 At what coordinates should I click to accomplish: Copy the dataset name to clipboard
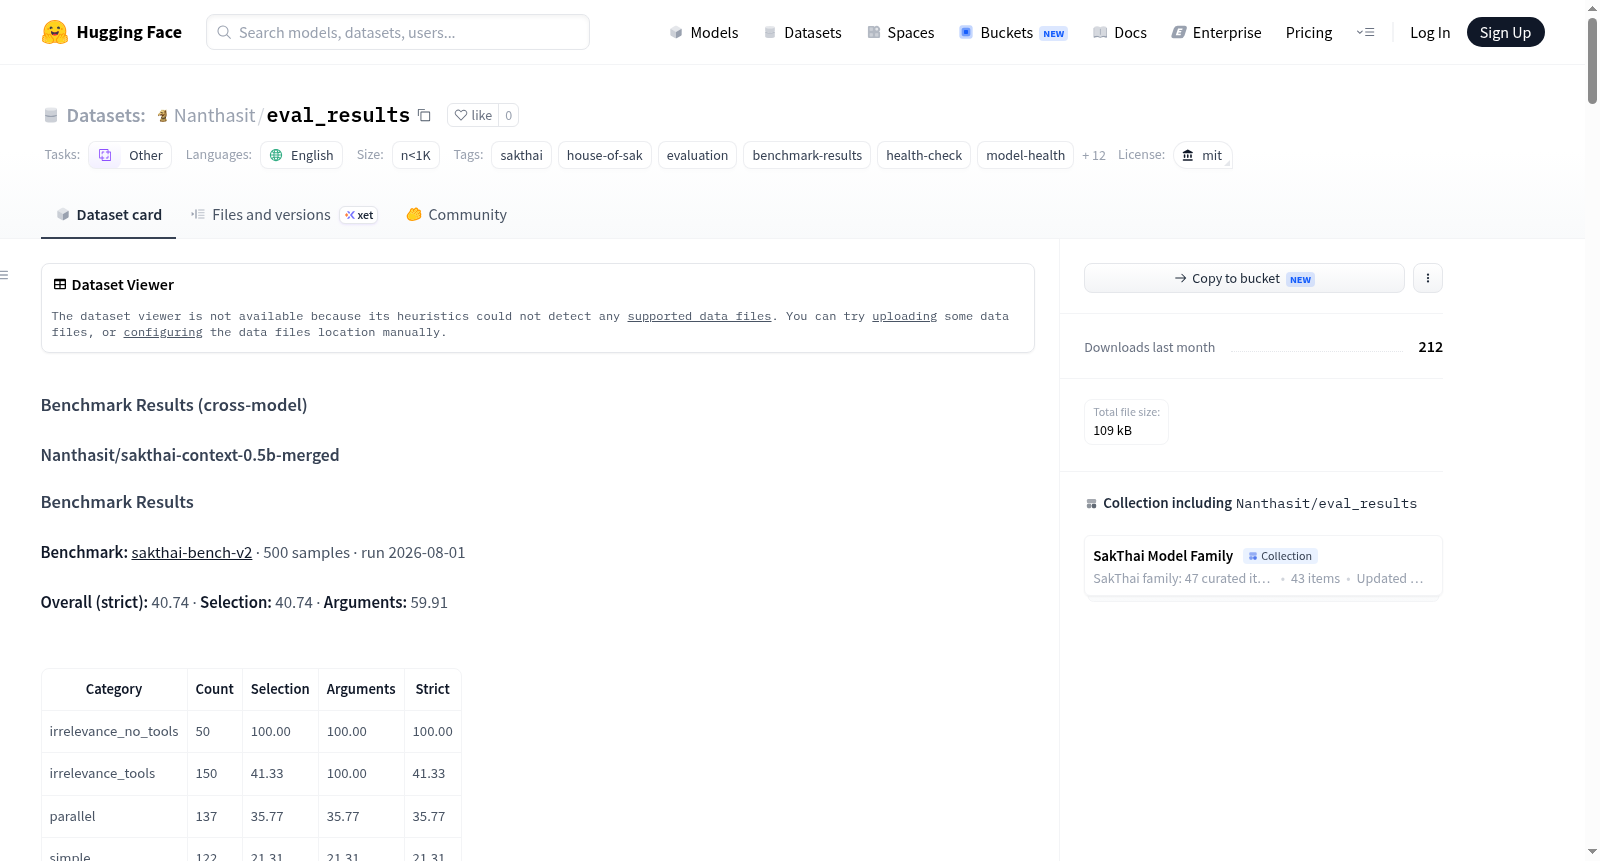pyautogui.click(x=424, y=115)
